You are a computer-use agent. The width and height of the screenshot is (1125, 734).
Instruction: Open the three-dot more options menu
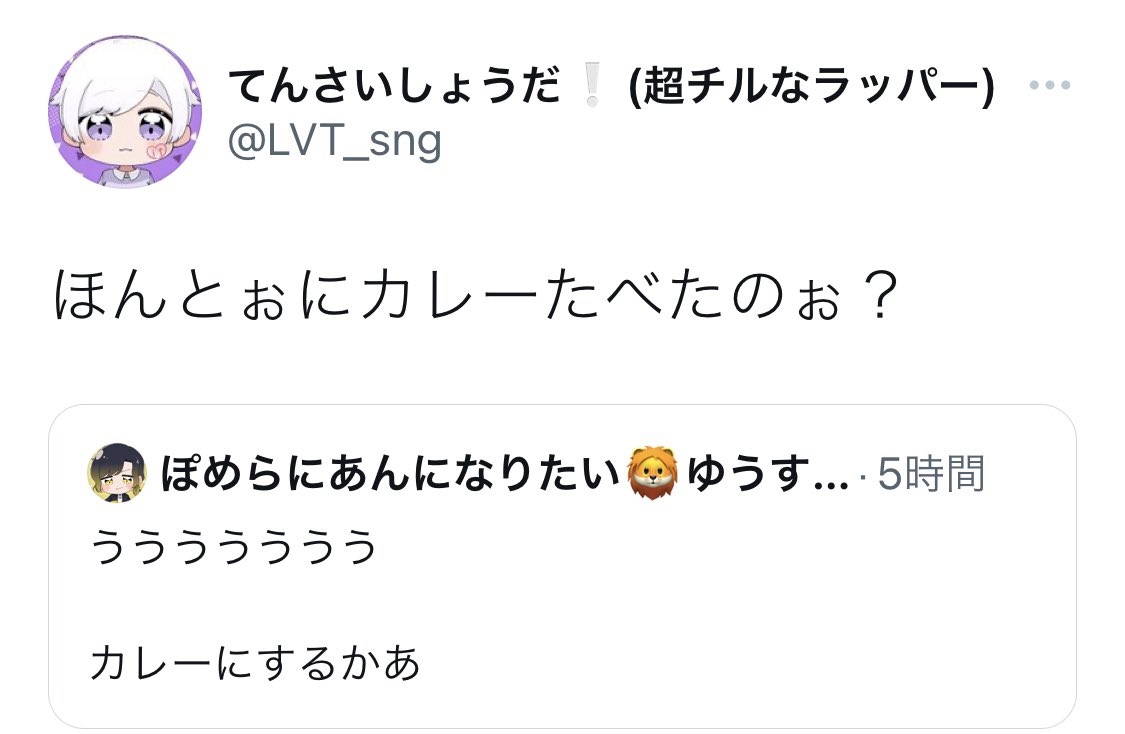tap(1049, 85)
